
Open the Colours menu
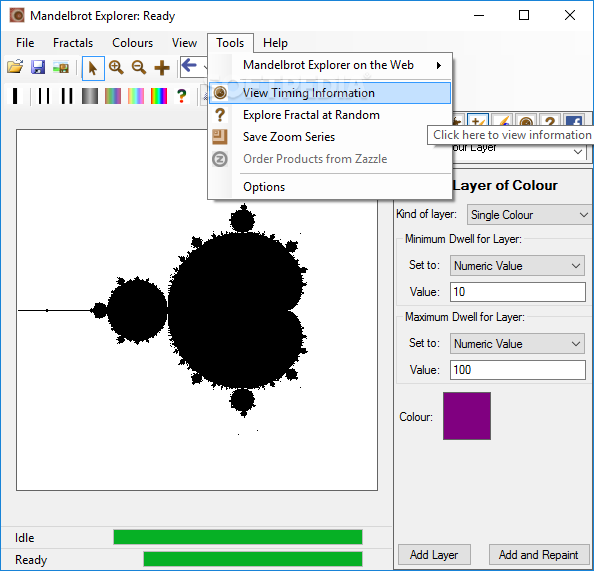132,43
